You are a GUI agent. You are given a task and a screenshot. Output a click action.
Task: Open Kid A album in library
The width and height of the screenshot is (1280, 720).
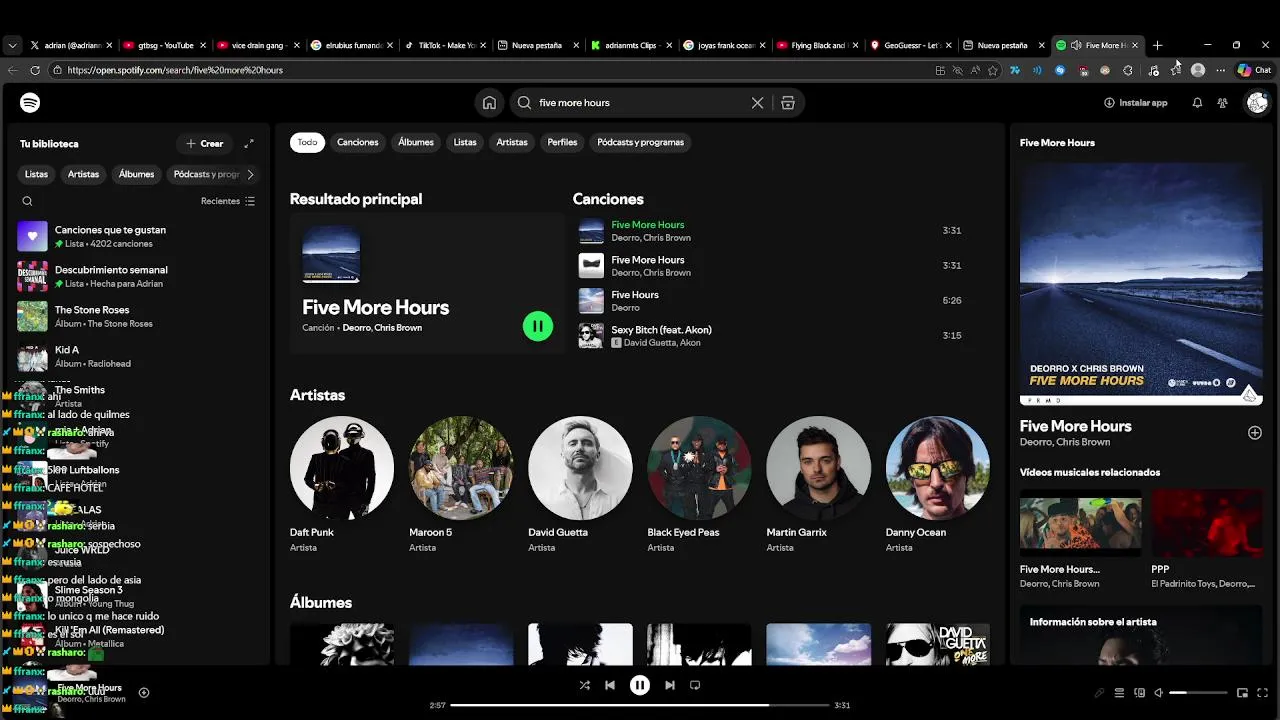click(x=137, y=356)
